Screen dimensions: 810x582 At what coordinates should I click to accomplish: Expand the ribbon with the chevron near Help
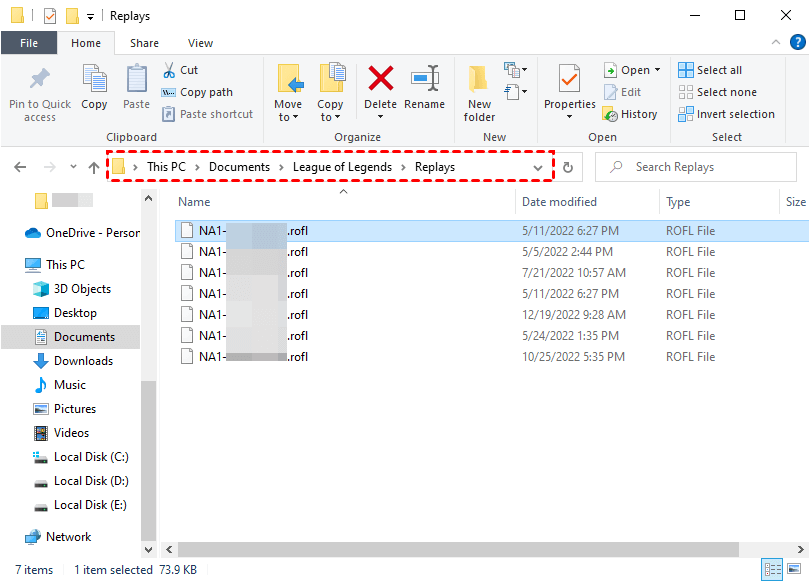[777, 42]
